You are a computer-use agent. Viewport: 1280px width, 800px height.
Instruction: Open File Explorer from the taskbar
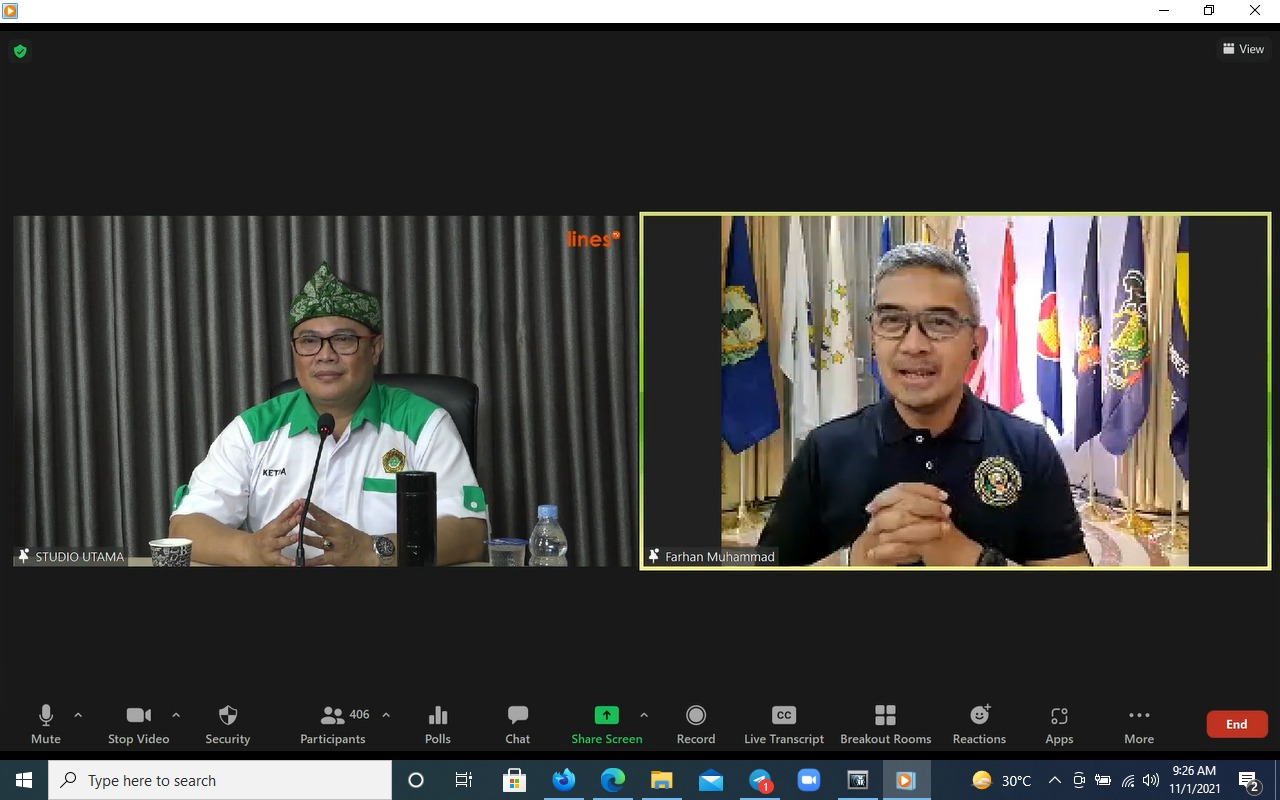pyautogui.click(x=662, y=780)
